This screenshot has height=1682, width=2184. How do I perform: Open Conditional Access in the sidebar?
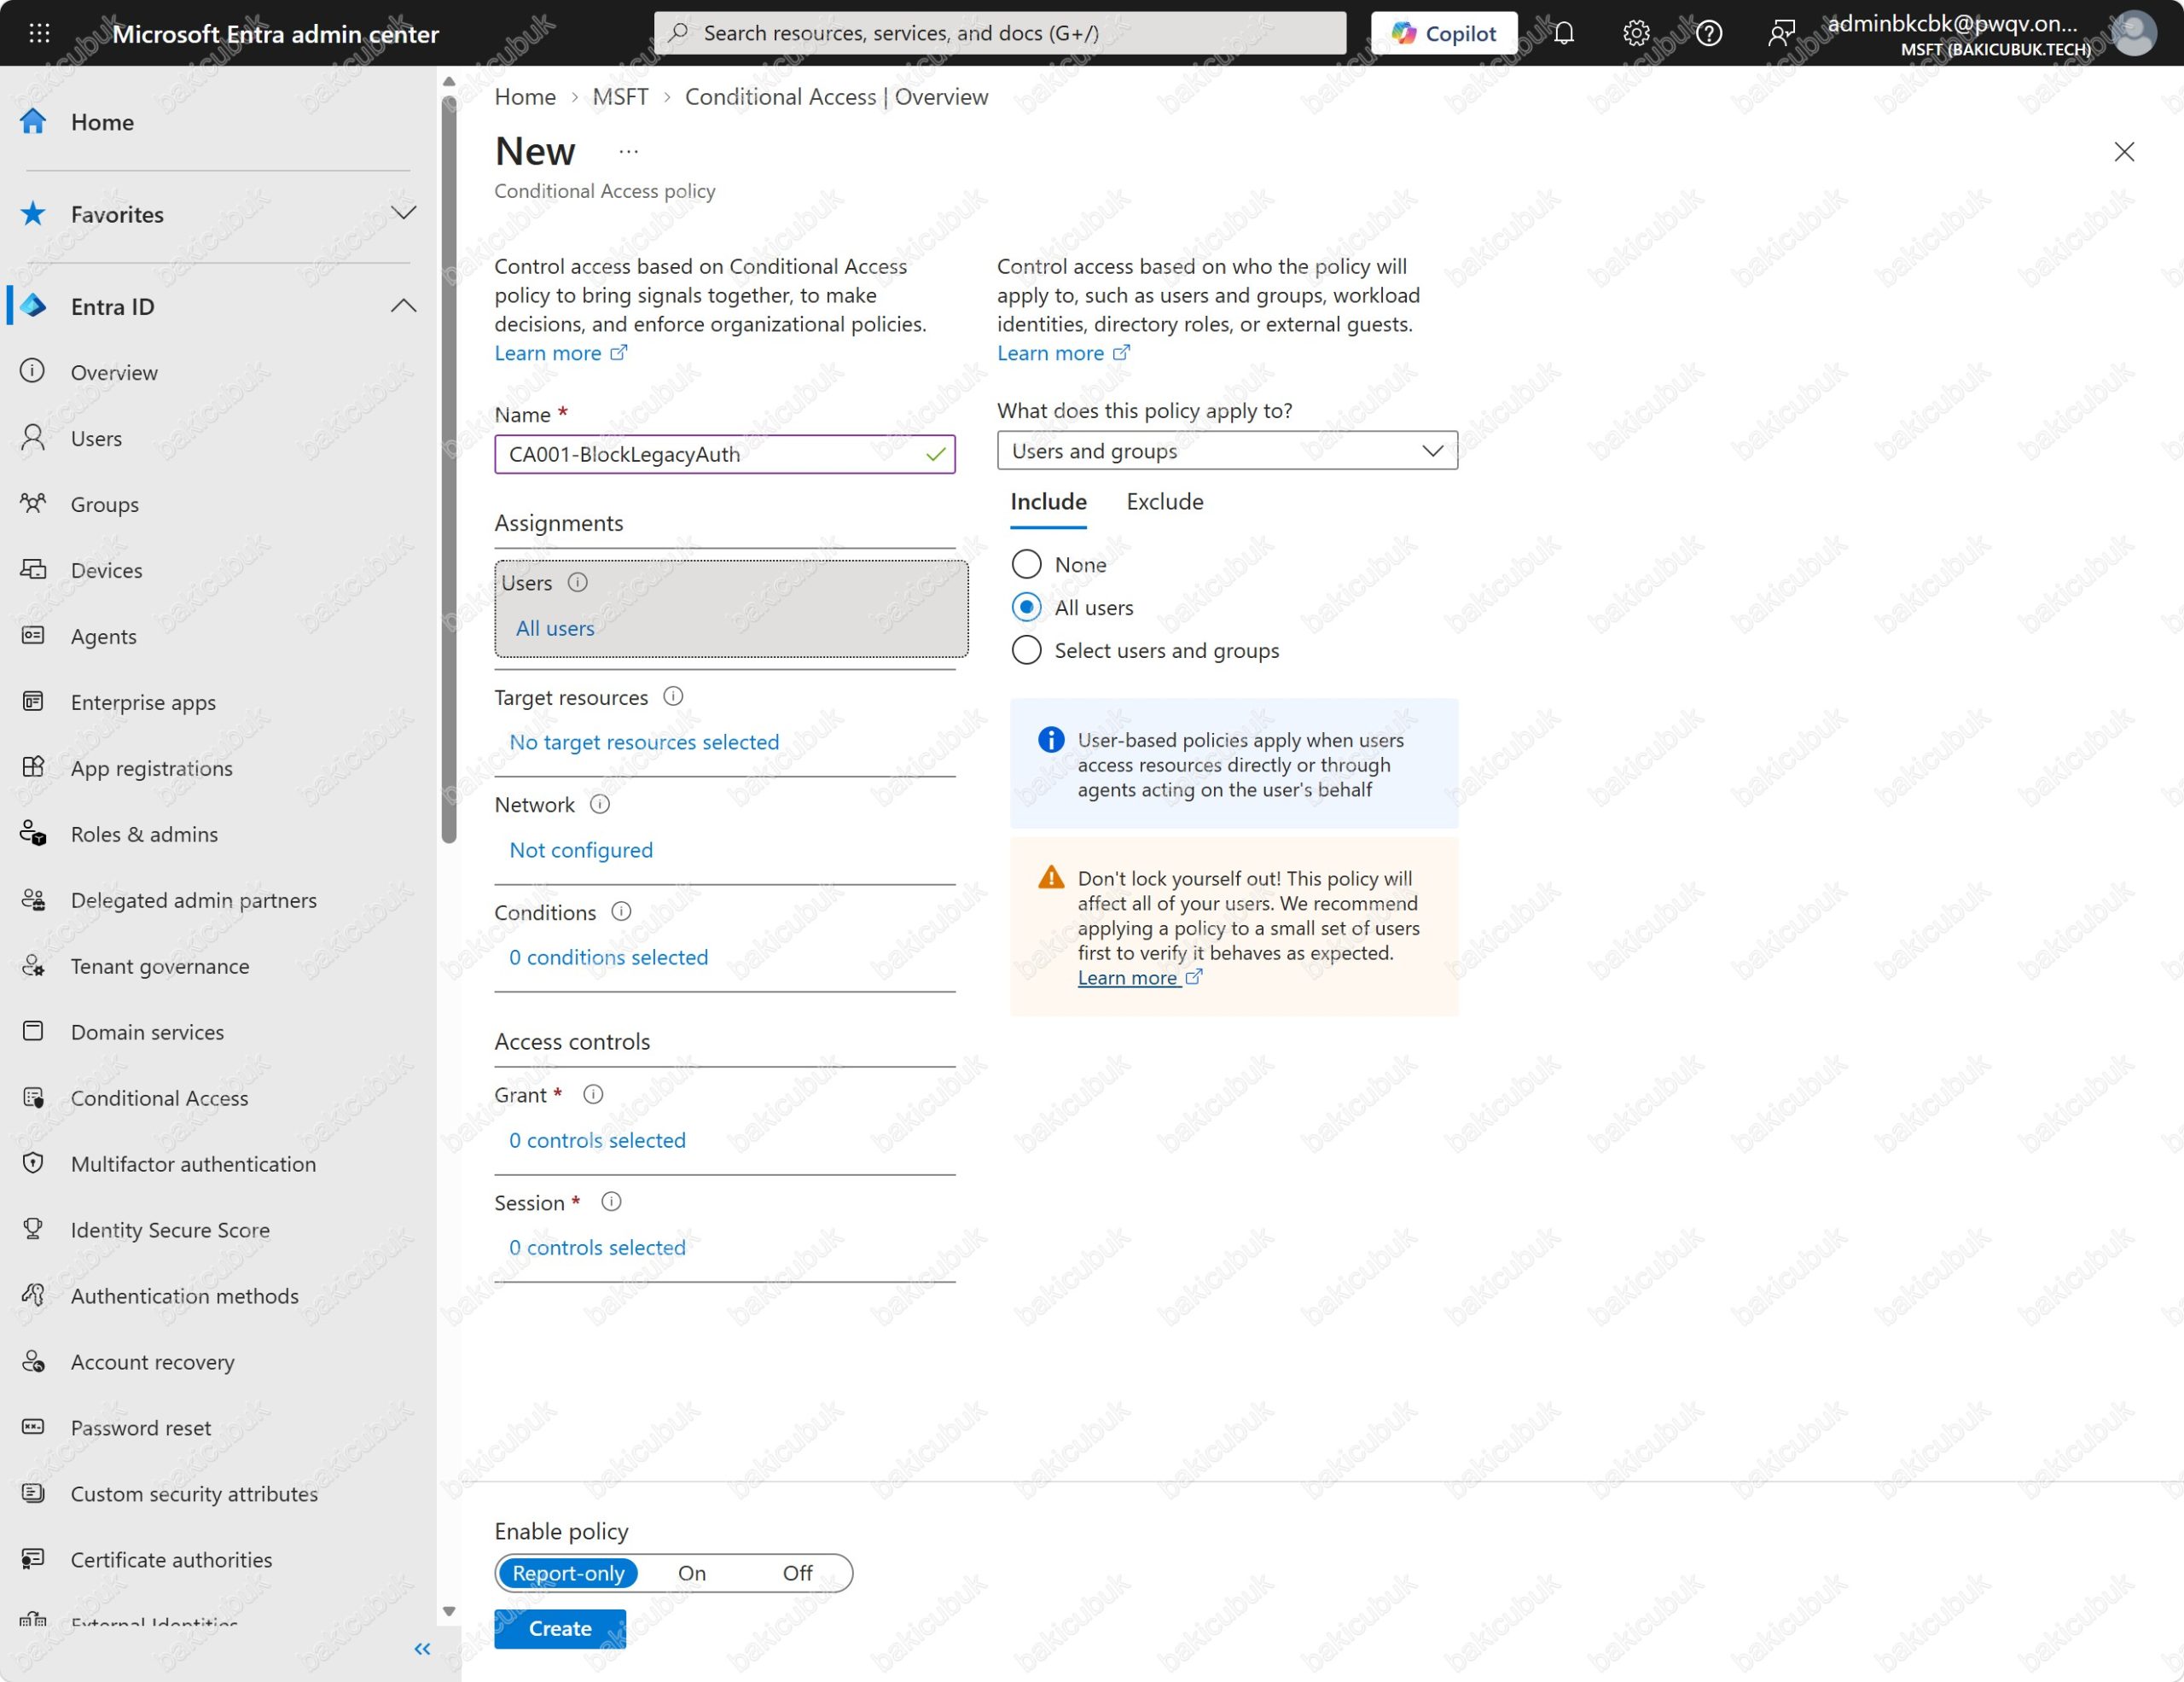tap(159, 1098)
